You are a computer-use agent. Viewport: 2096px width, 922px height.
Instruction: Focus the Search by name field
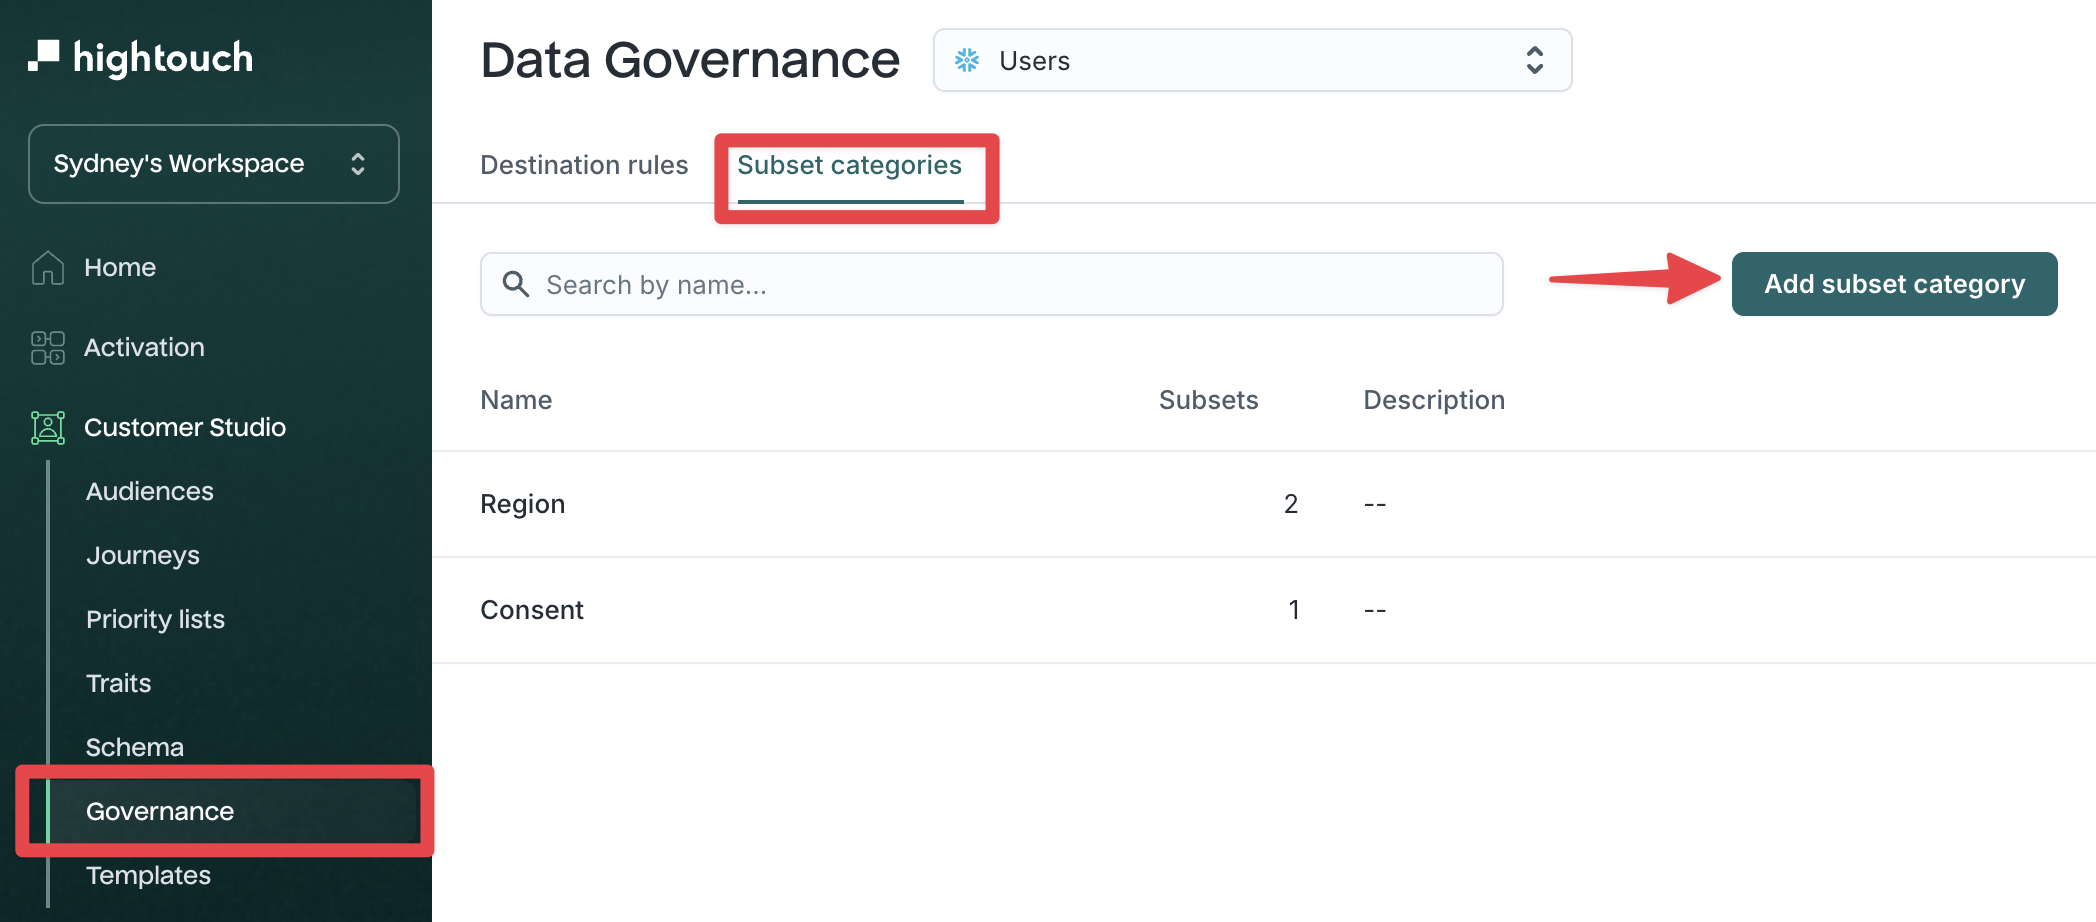click(x=992, y=284)
